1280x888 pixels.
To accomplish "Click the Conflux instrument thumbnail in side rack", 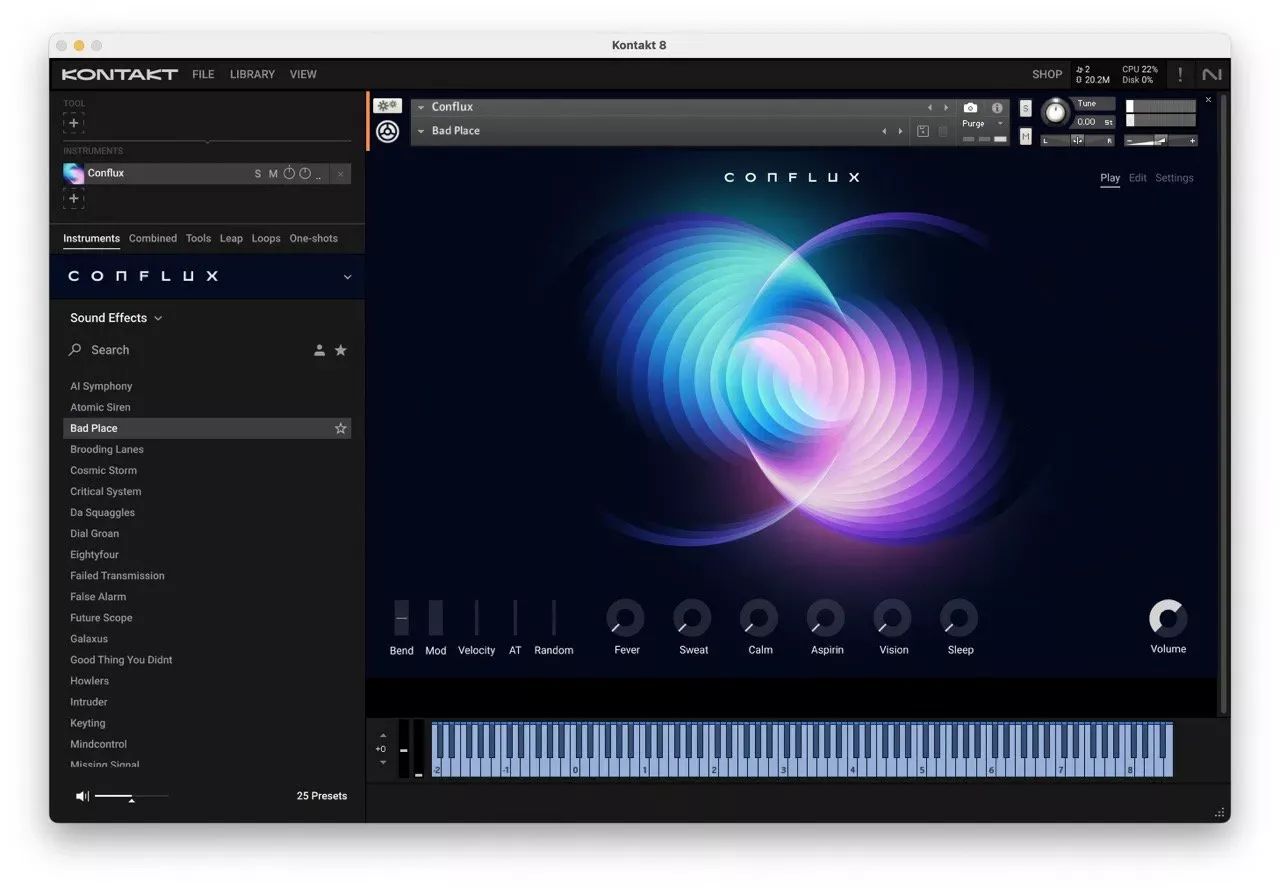I will (74, 173).
